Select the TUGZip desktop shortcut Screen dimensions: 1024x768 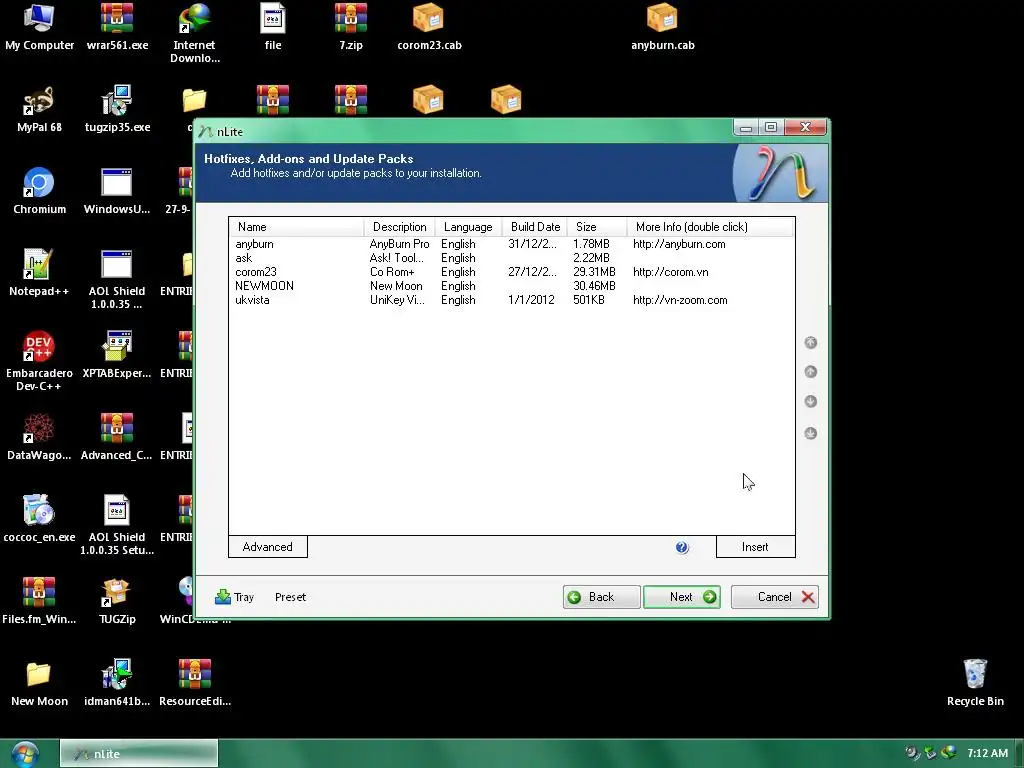[x=117, y=601]
